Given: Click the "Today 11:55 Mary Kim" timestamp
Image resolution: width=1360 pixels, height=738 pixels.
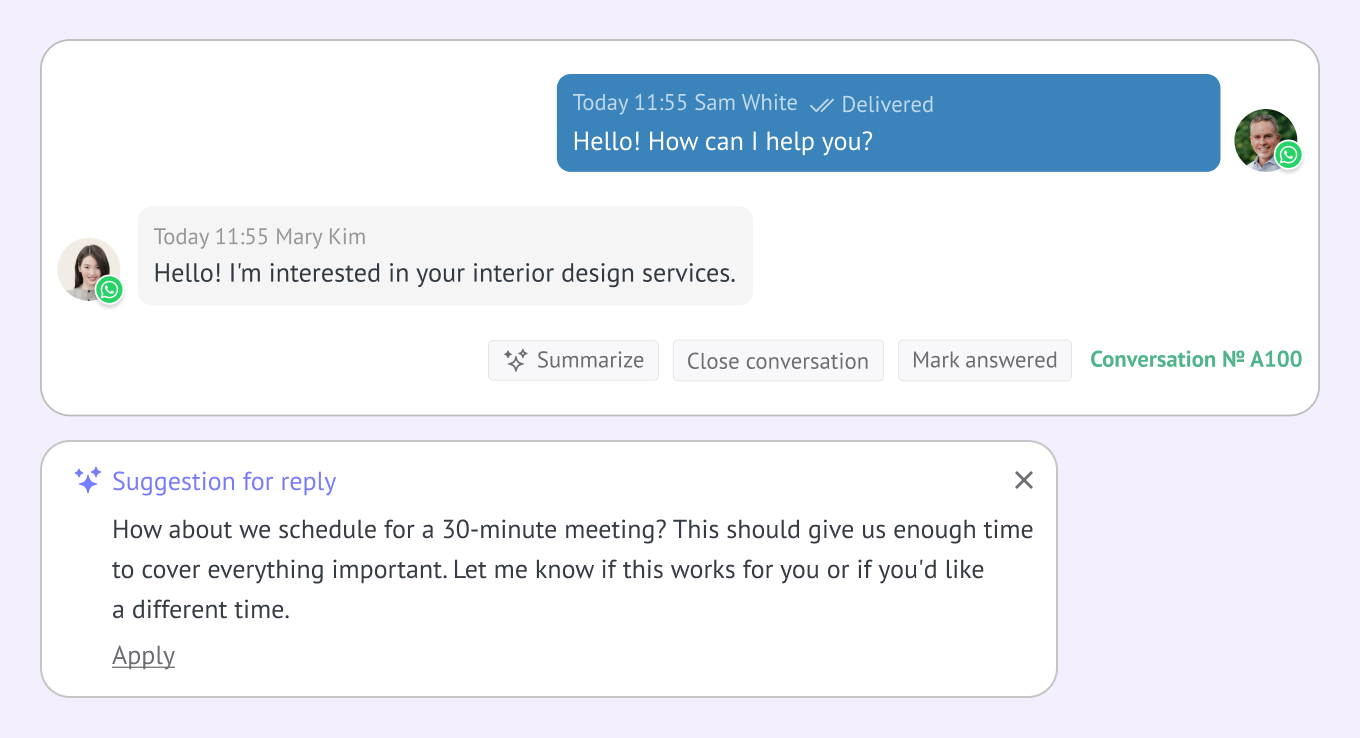Looking at the screenshot, I should (260, 237).
